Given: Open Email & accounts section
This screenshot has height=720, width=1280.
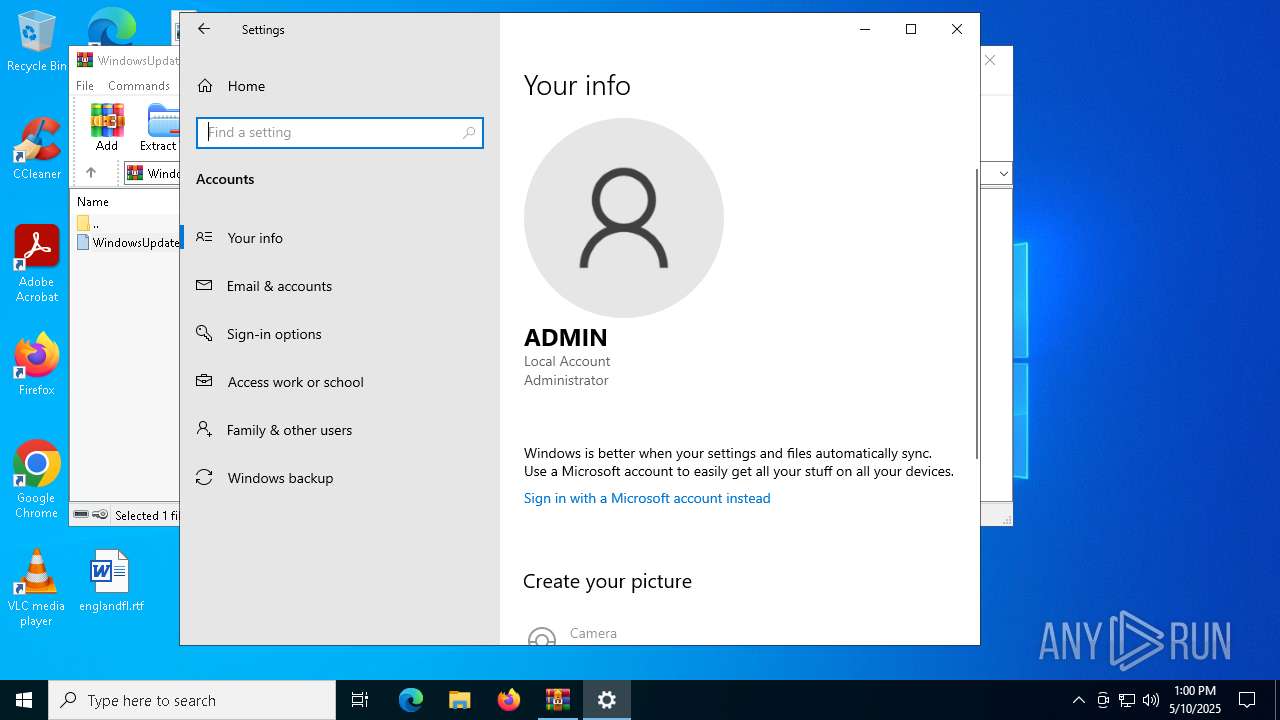Looking at the screenshot, I should point(340,286).
